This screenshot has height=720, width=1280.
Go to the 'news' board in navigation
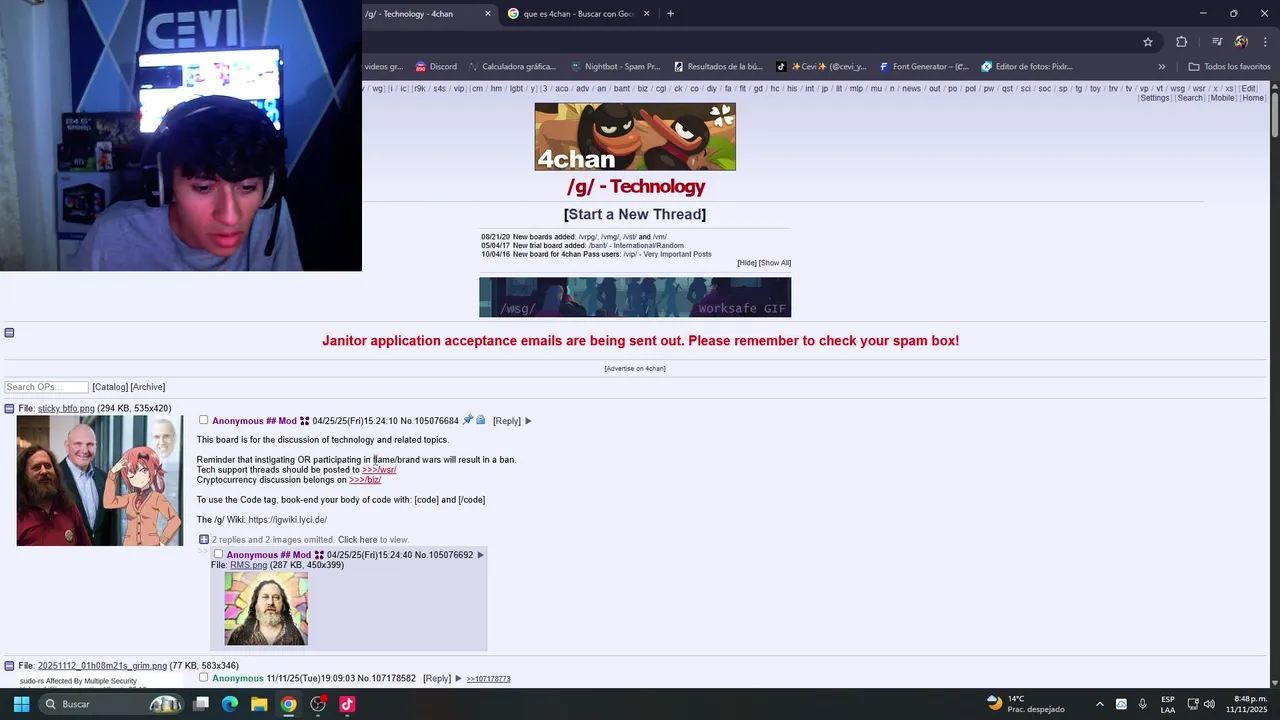click(x=911, y=88)
